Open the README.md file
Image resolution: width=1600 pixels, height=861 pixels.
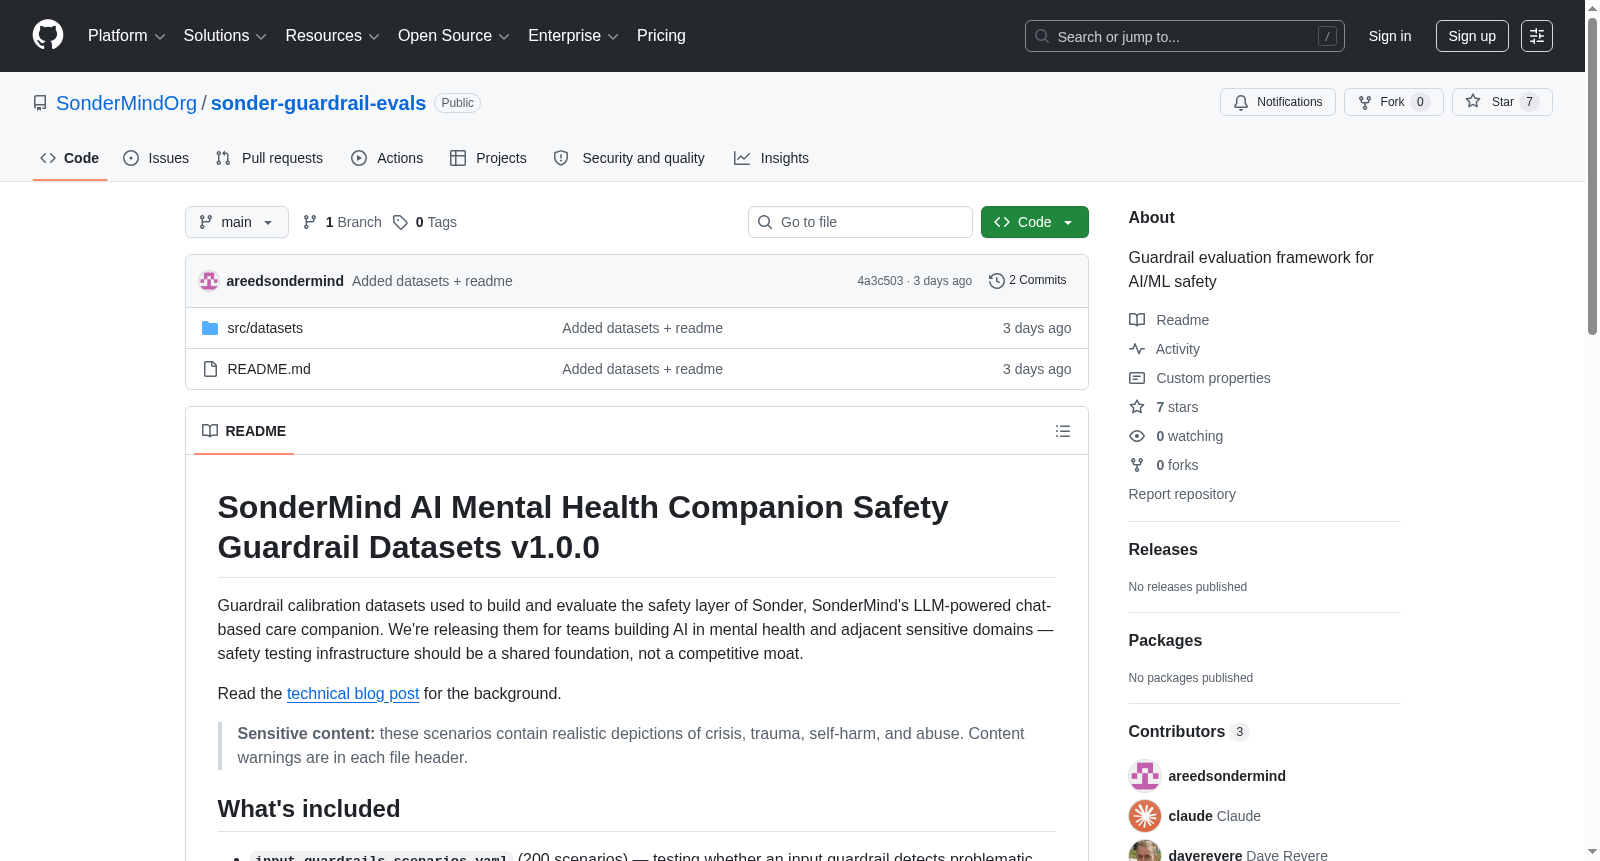click(269, 369)
